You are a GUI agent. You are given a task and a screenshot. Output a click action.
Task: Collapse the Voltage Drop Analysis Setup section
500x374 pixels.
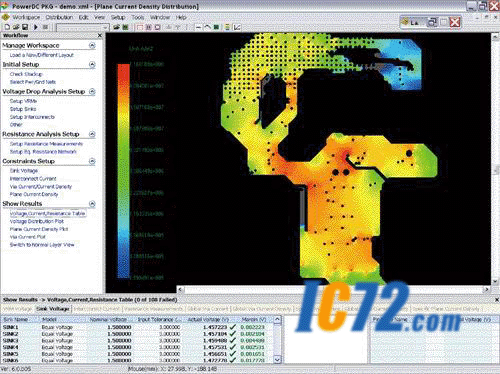pyautogui.click(x=92, y=91)
